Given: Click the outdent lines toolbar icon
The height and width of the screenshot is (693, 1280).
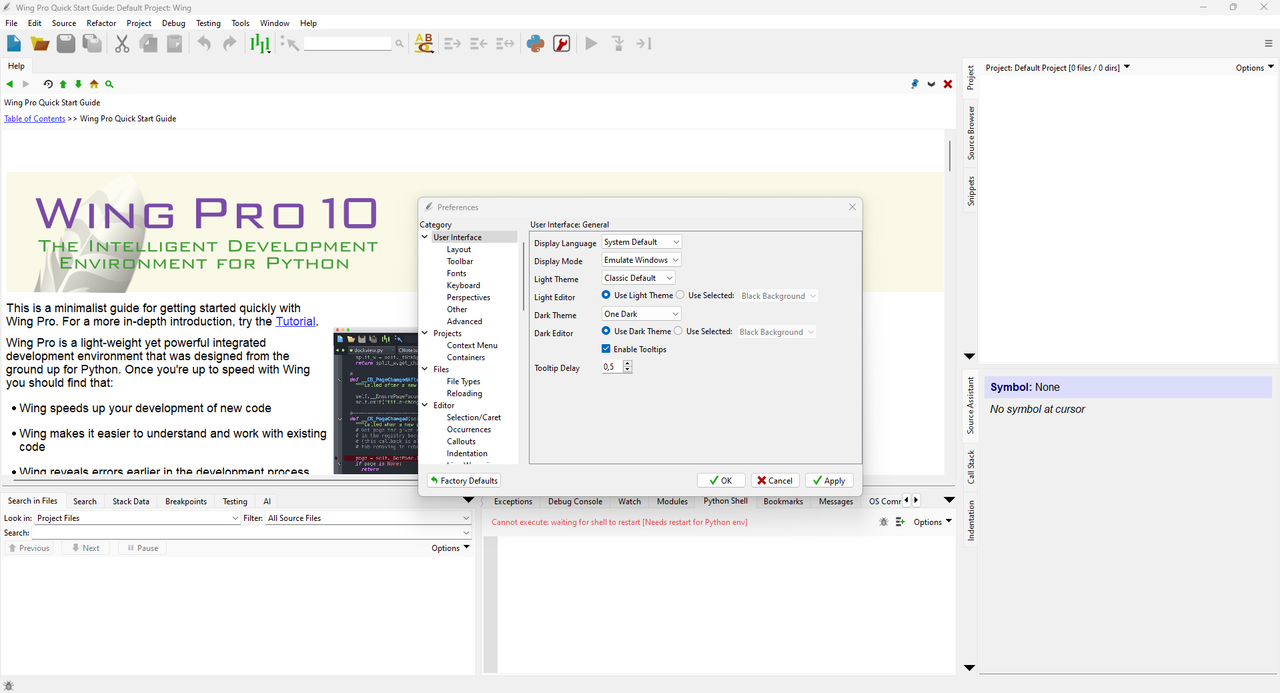Looking at the screenshot, I should pos(478,43).
